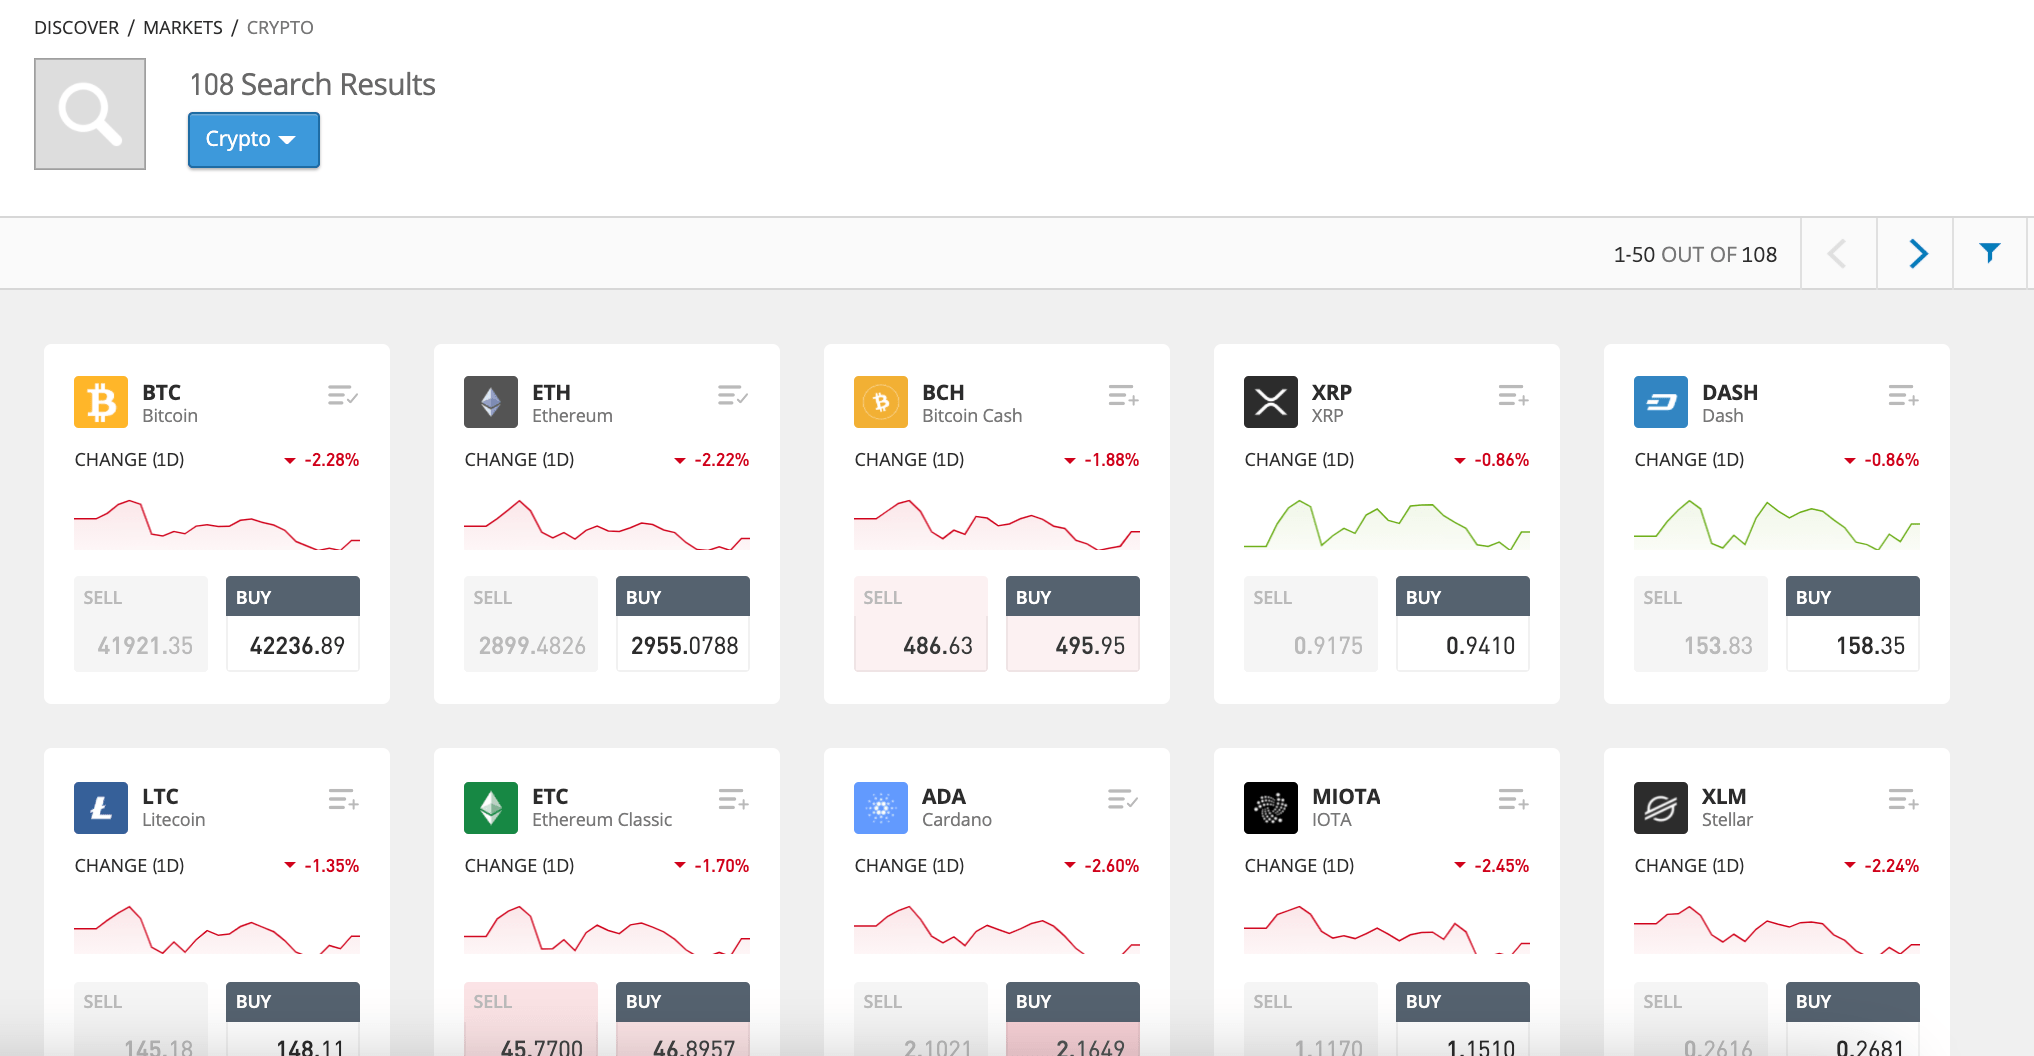
Task: Sell XRP at 0.9175
Action: coord(1311,624)
